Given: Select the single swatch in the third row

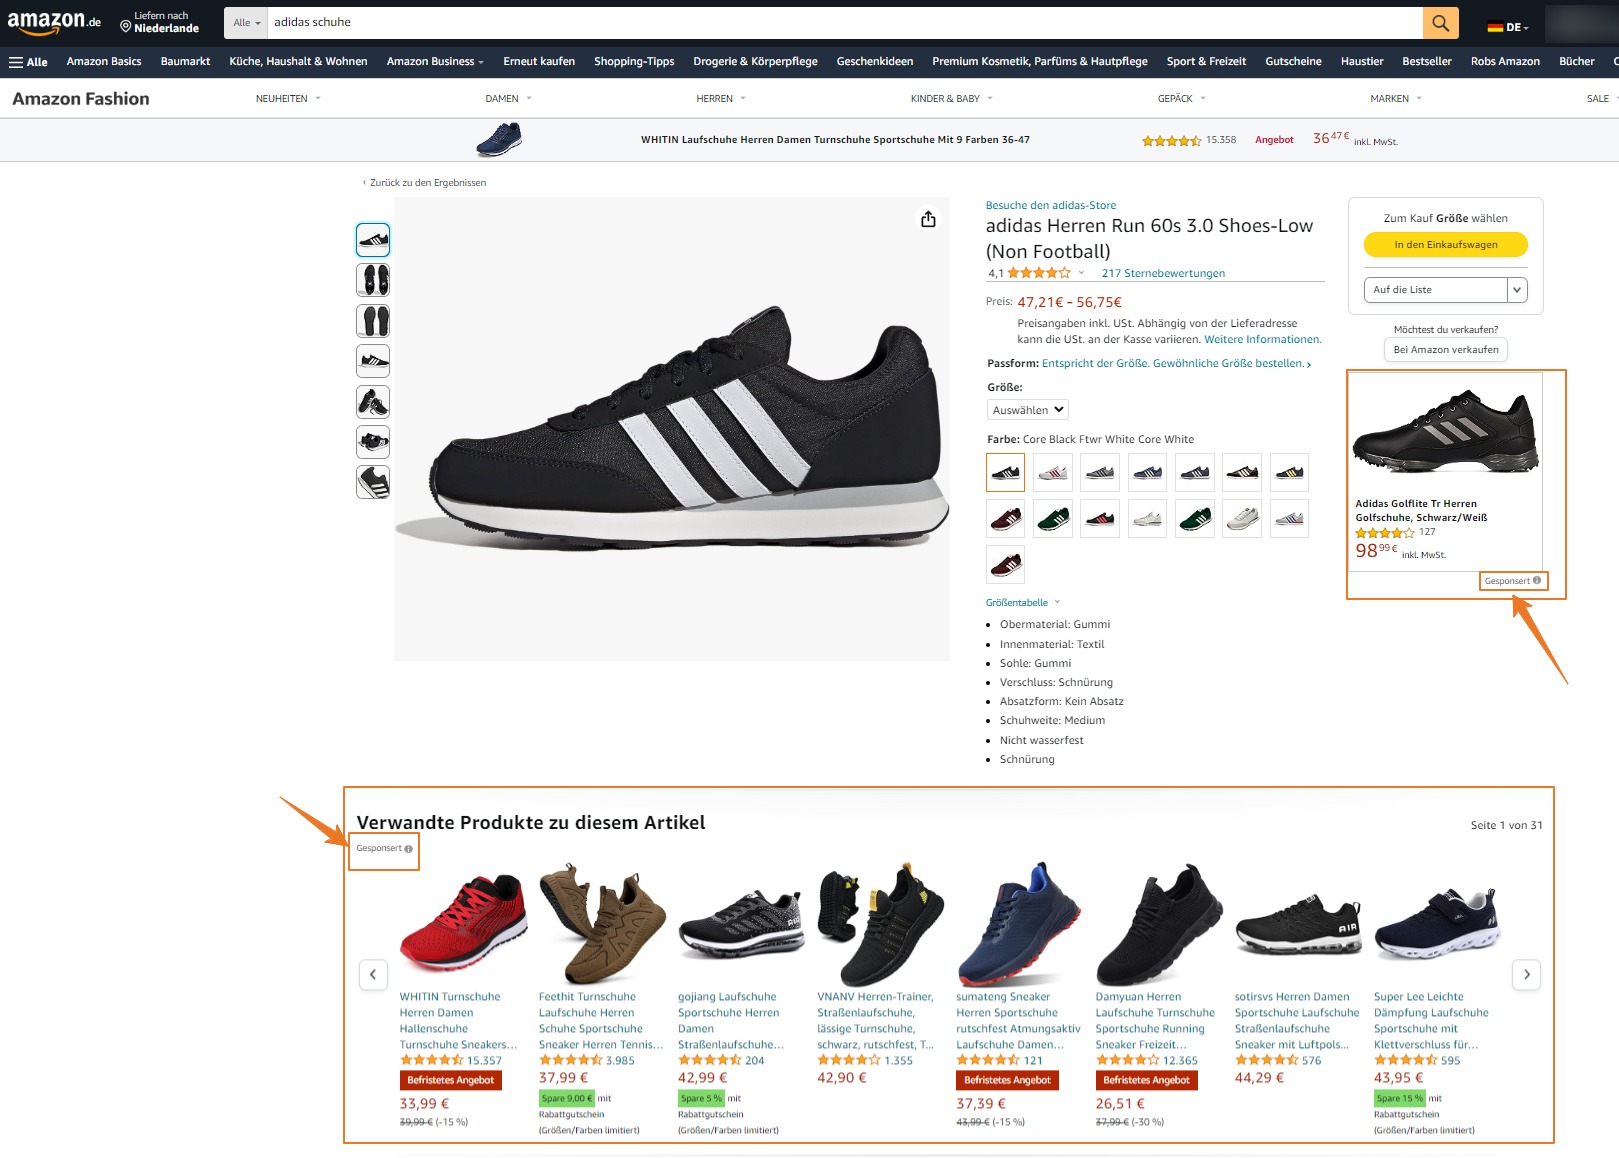Looking at the screenshot, I should pos(1005,565).
